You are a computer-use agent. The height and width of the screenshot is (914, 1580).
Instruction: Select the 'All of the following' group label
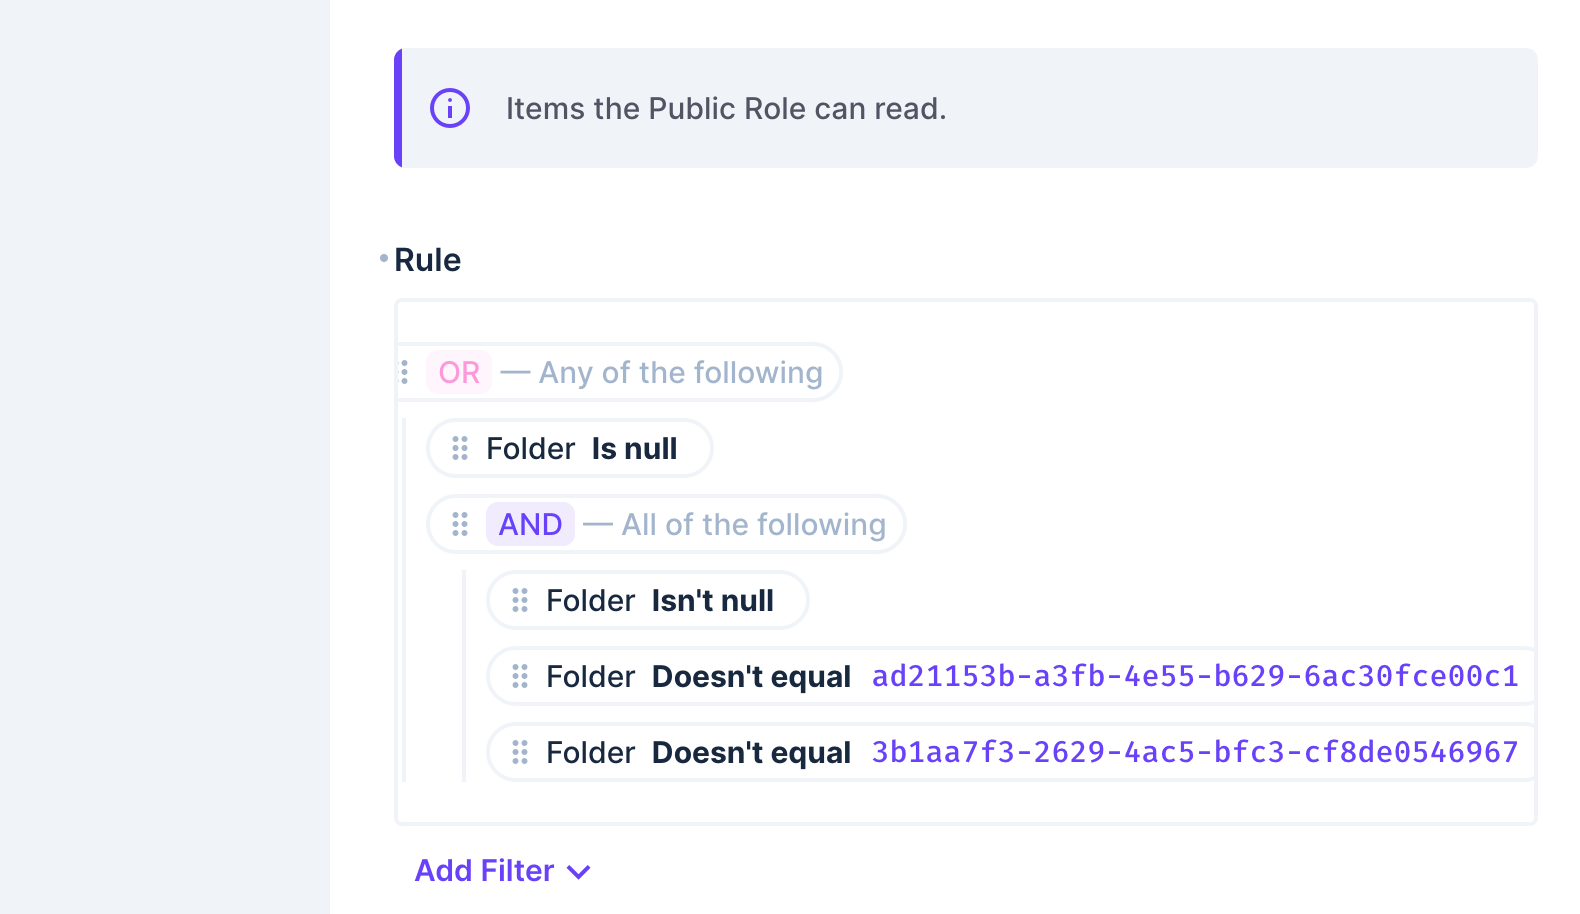click(x=753, y=524)
